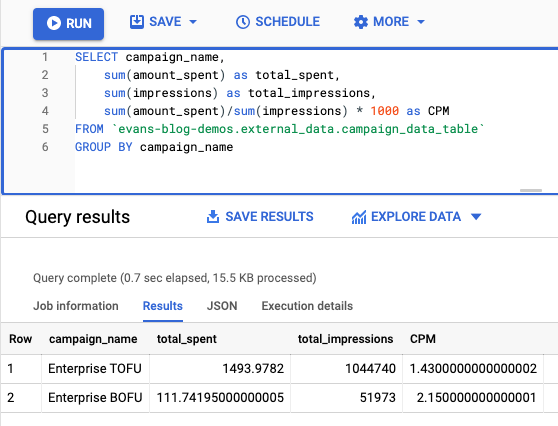Open the MORE menu

pos(389,22)
